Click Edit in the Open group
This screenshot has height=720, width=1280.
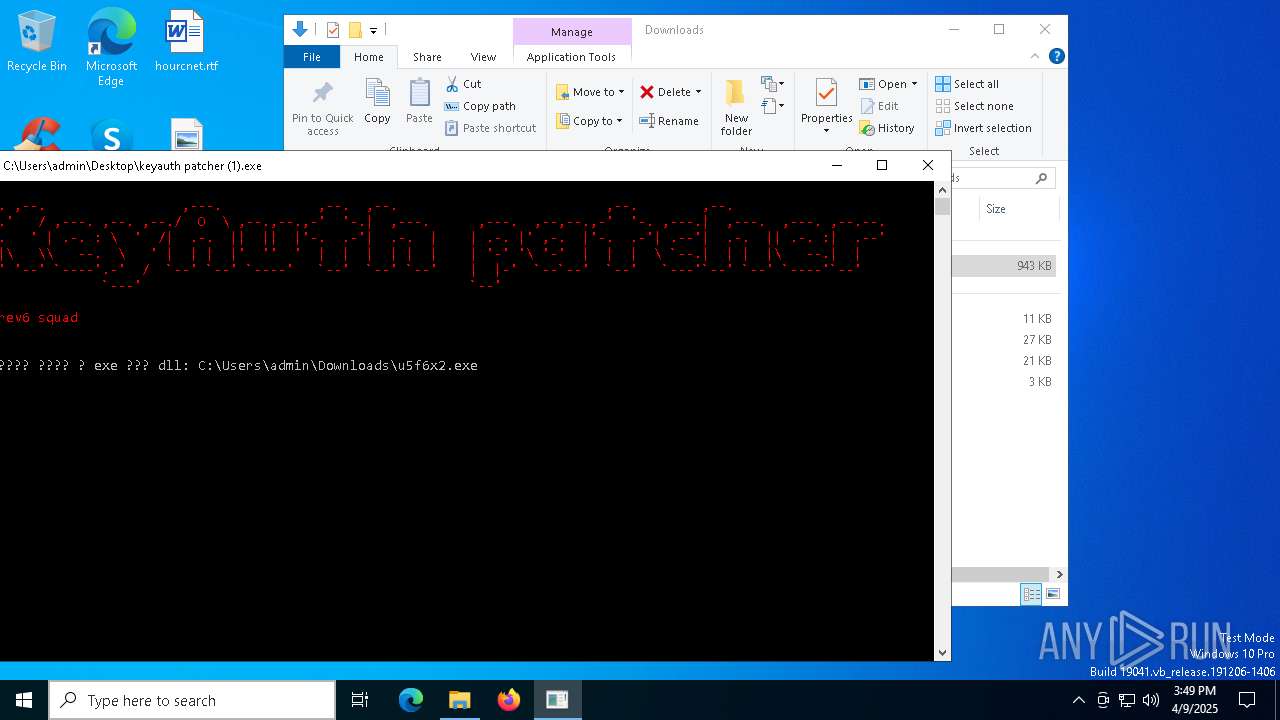[x=879, y=106]
